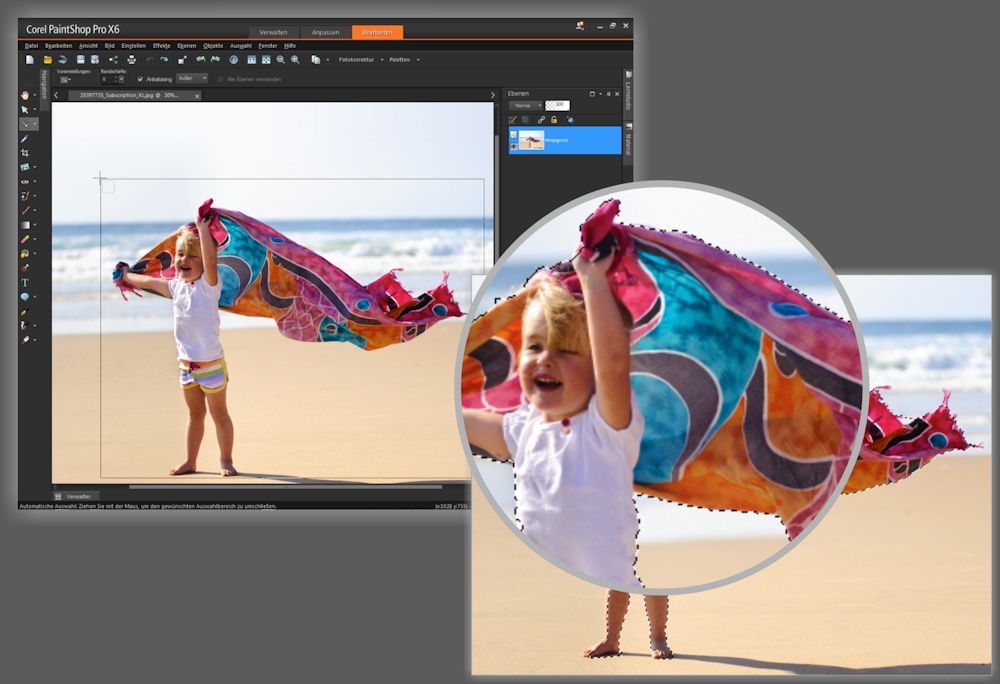Select the Freehand selection tool

coord(25,124)
